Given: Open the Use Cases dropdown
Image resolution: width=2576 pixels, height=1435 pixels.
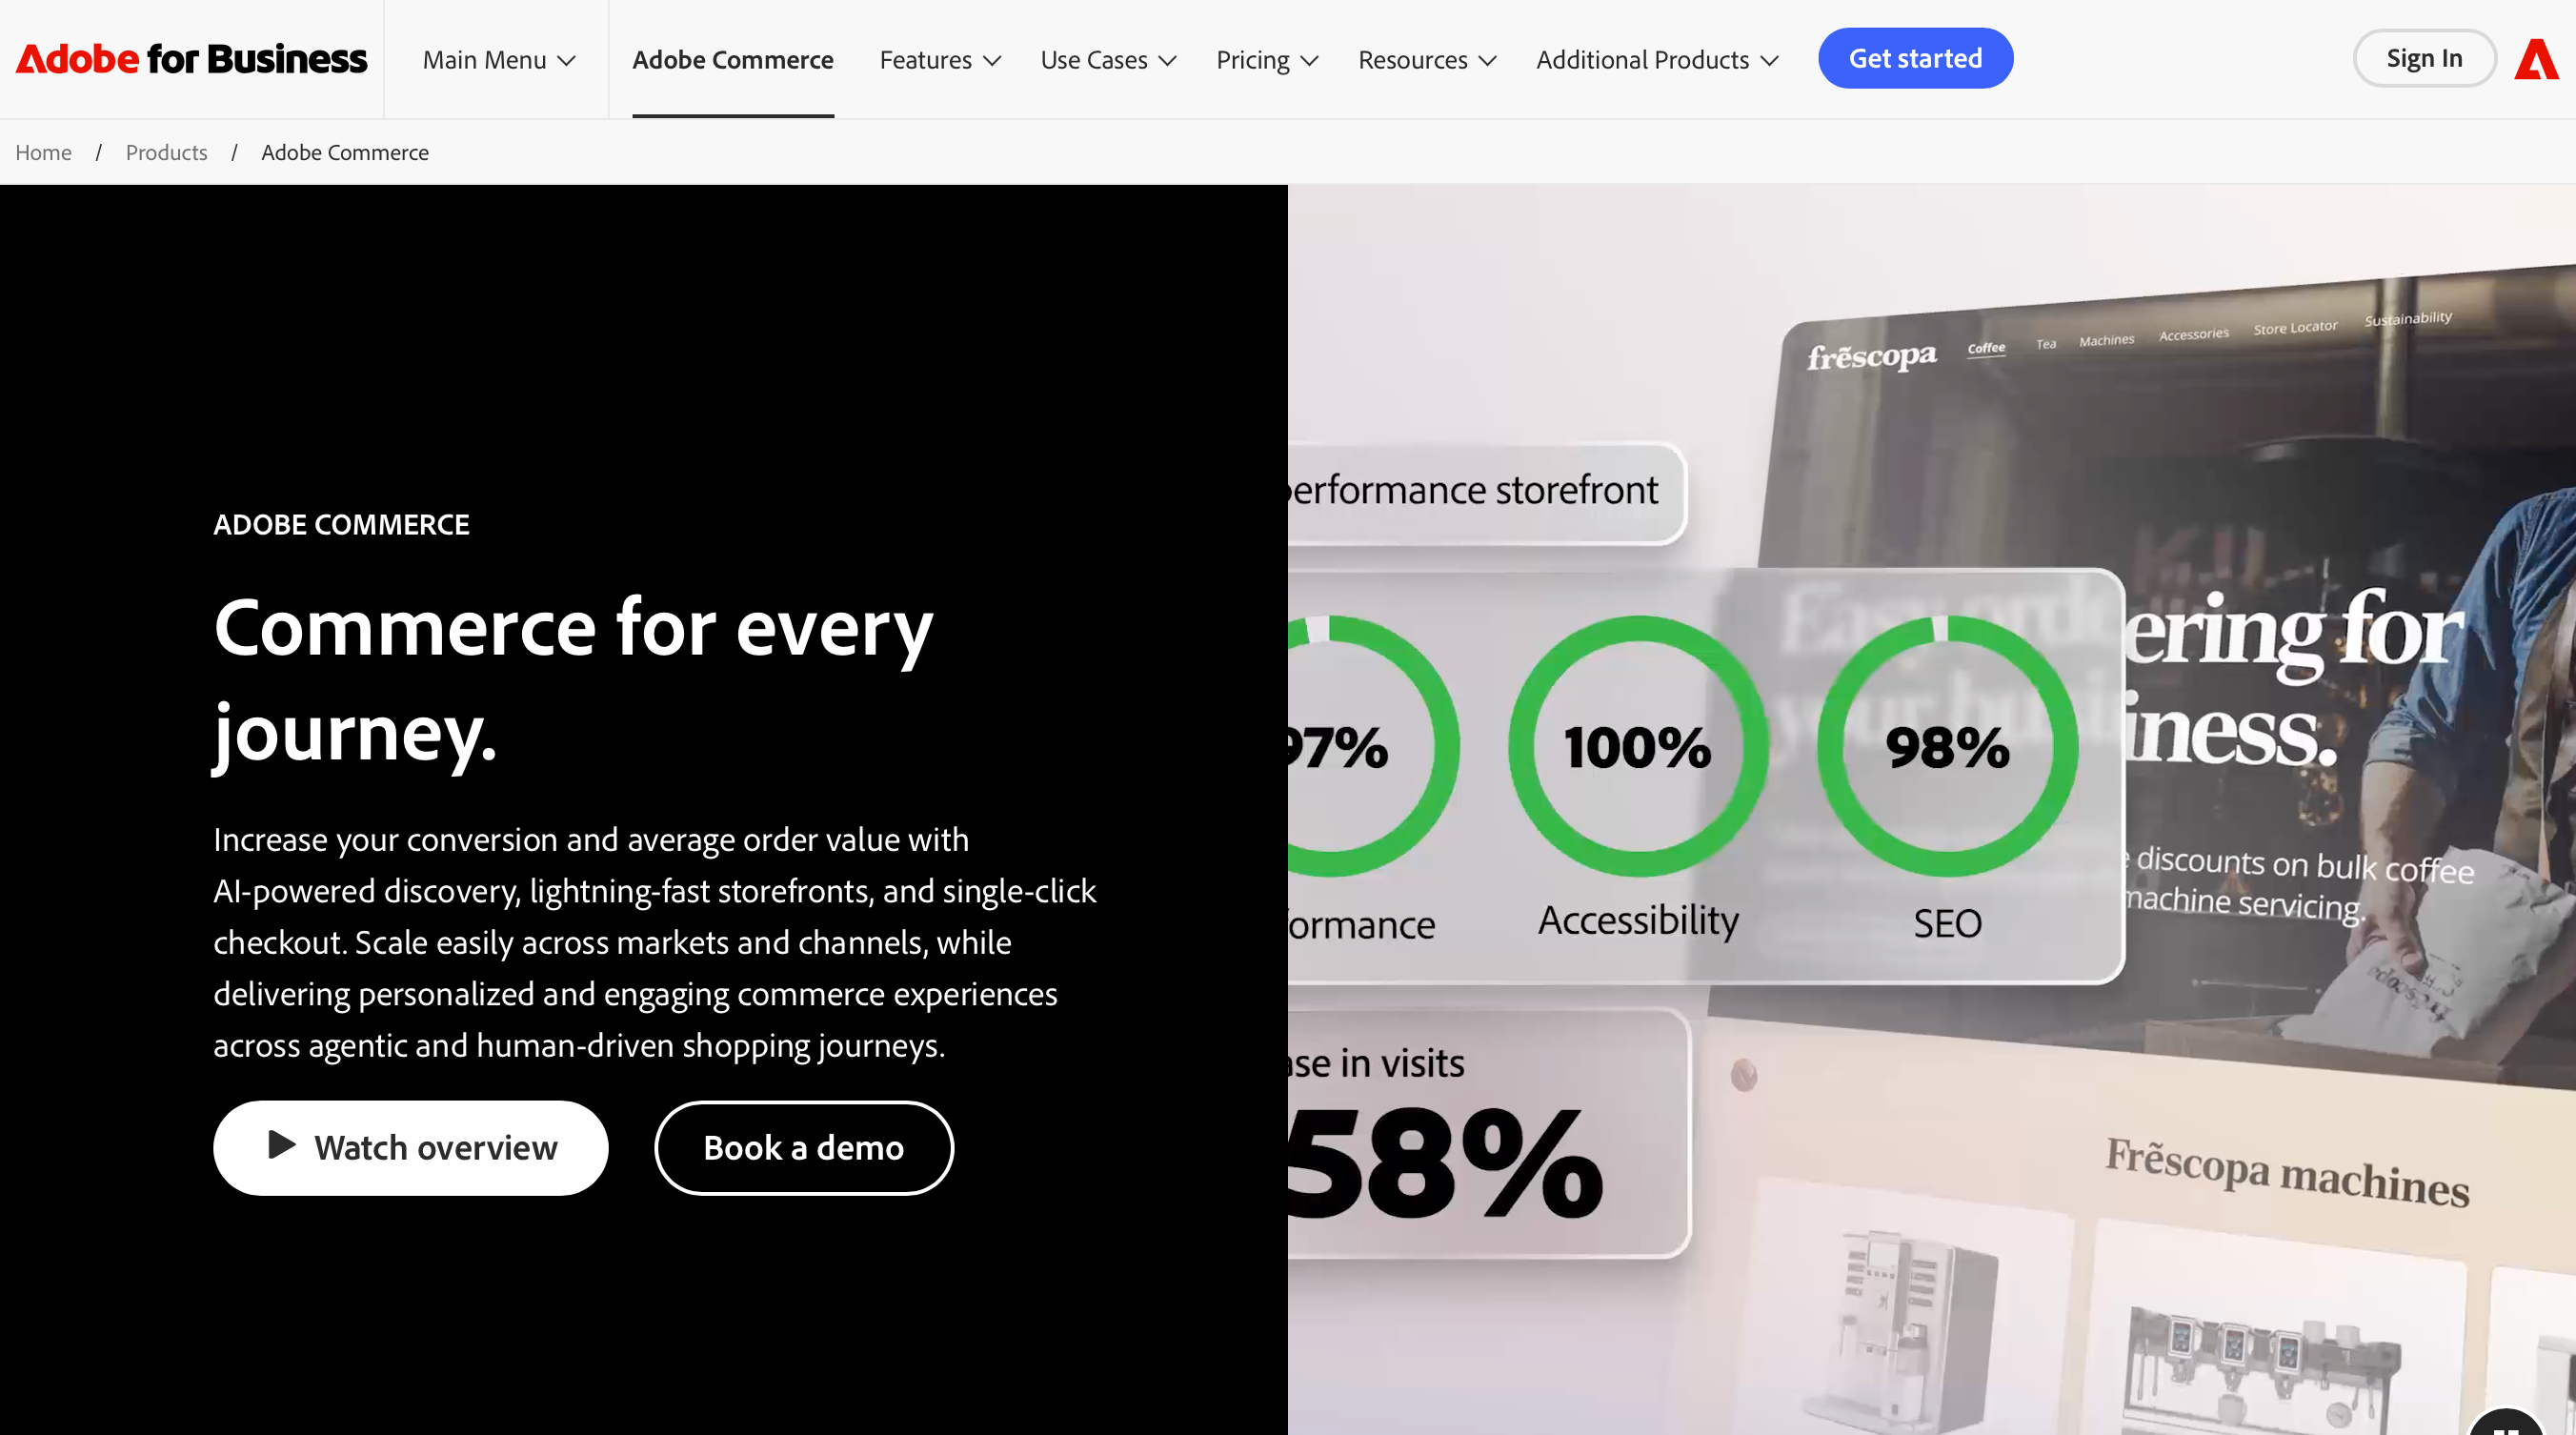Looking at the screenshot, I should click(x=1108, y=60).
